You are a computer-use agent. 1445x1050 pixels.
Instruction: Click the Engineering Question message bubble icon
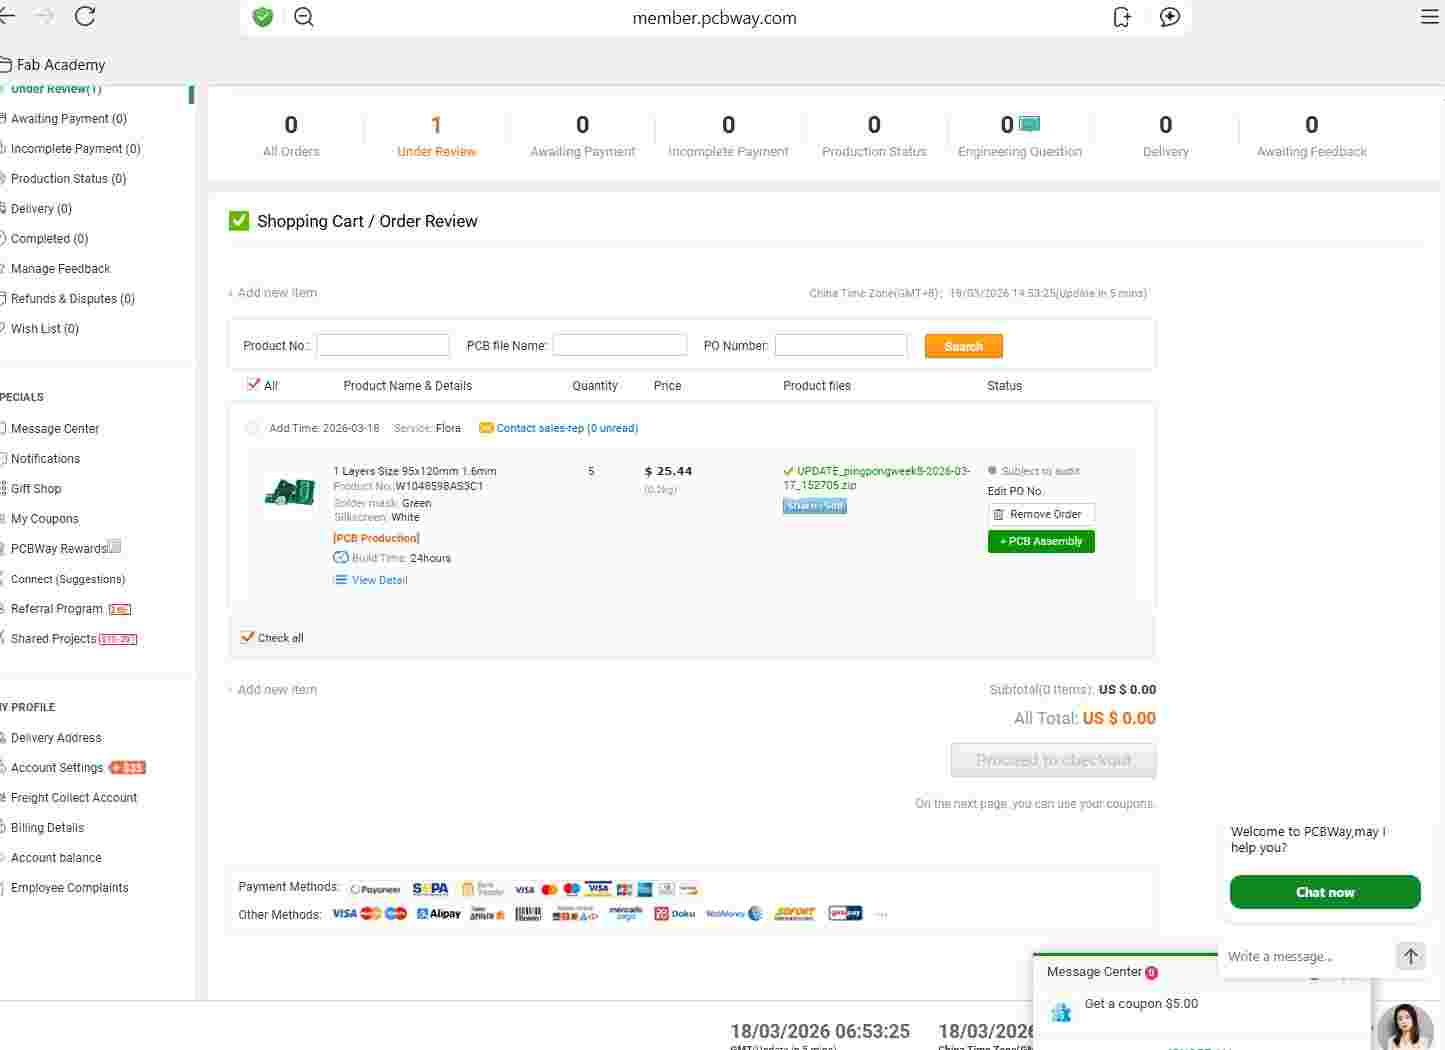pyautogui.click(x=1029, y=124)
